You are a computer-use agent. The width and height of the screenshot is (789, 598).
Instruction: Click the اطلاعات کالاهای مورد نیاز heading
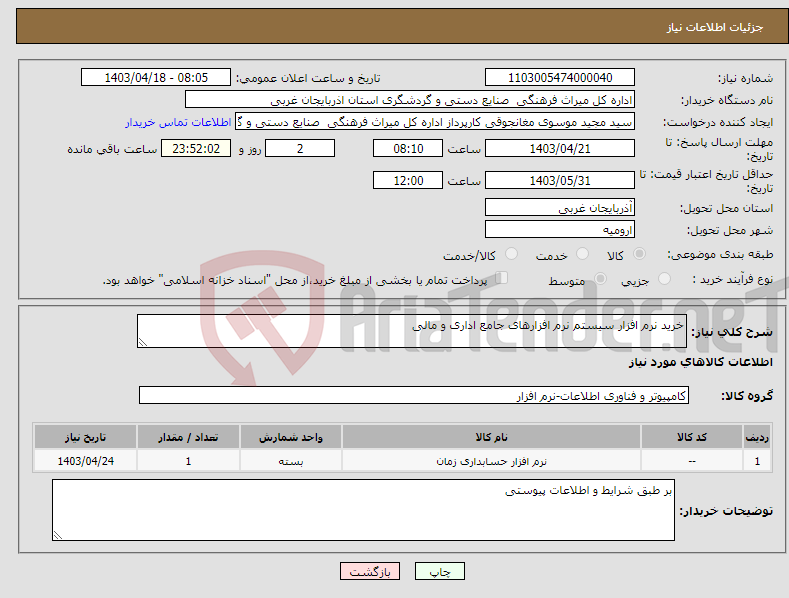click(x=700, y=362)
